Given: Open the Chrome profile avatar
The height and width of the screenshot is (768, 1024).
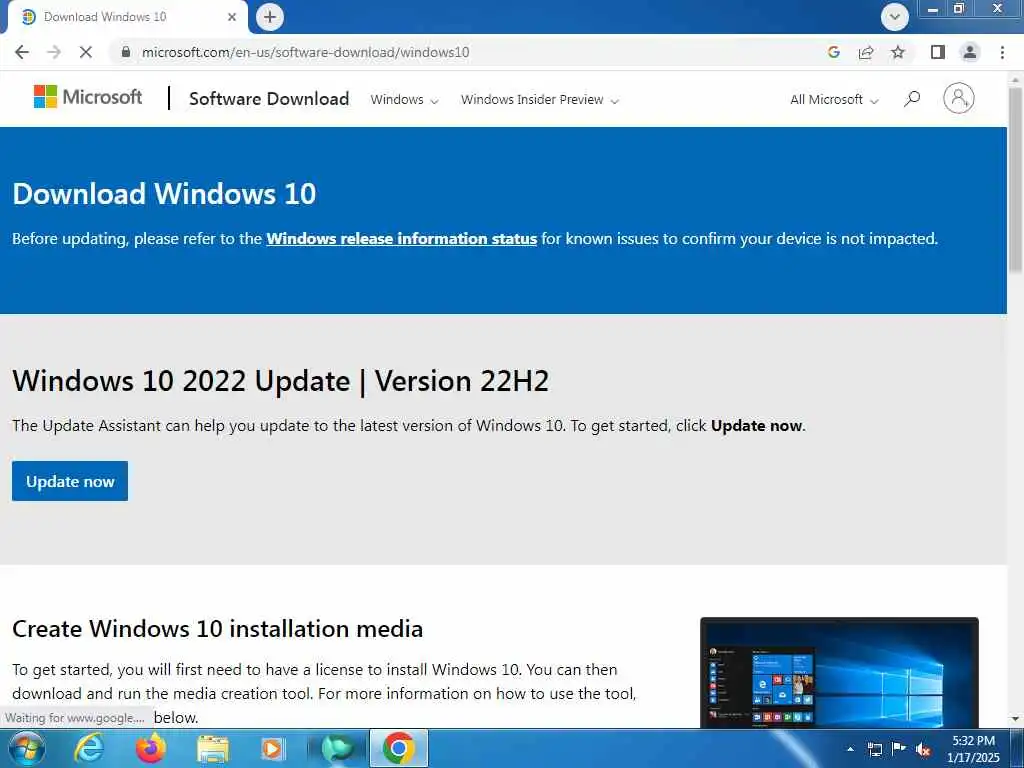Looking at the screenshot, I should (970, 52).
